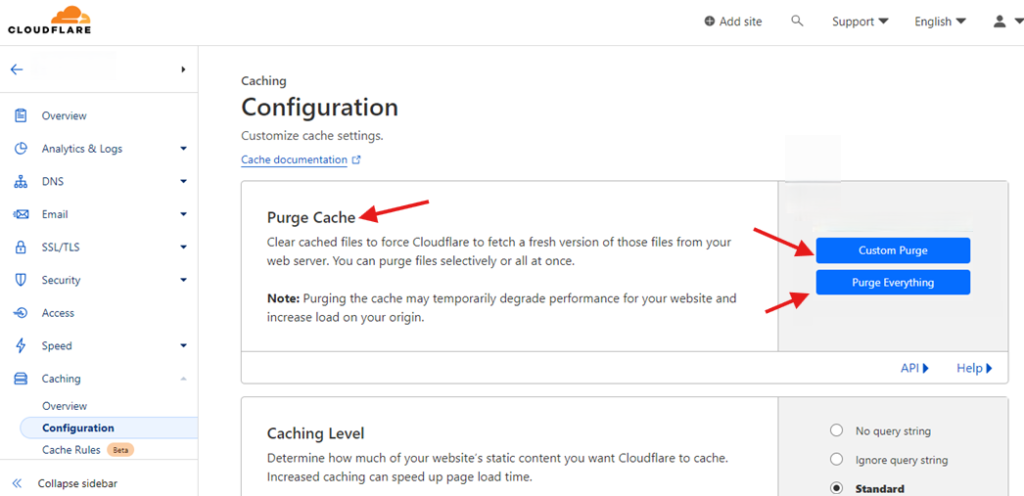Open the Cache documentation link
Screen dimensions: 1024x496
294,160
